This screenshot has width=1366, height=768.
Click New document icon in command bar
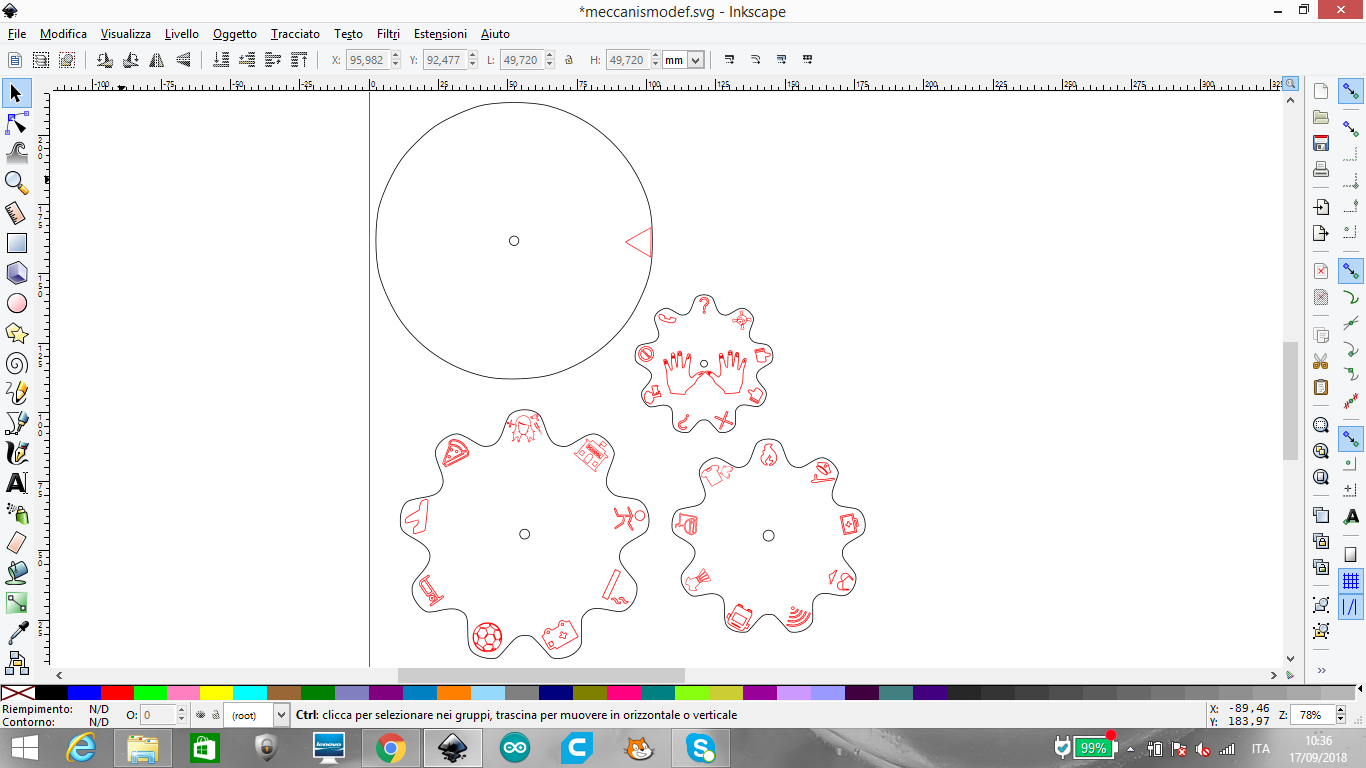[1321, 91]
